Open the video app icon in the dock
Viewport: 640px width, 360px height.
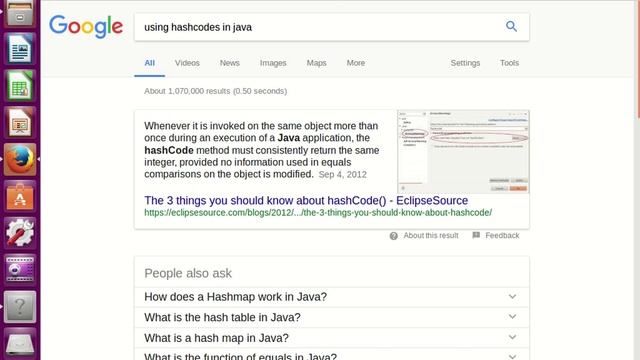[x=20, y=269]
